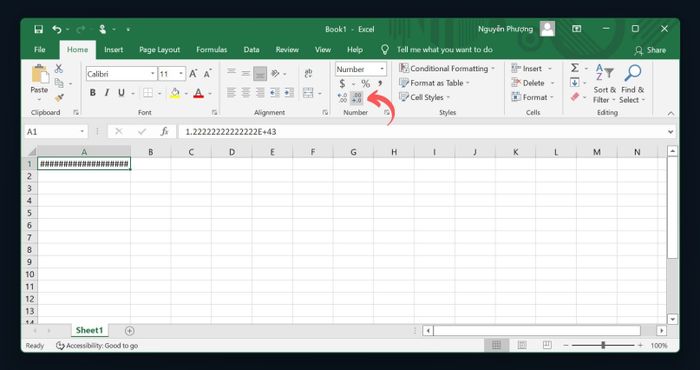Click the Name Box showing A1
700x370 pixels.
pyautogui.click(x=55, y=132)
